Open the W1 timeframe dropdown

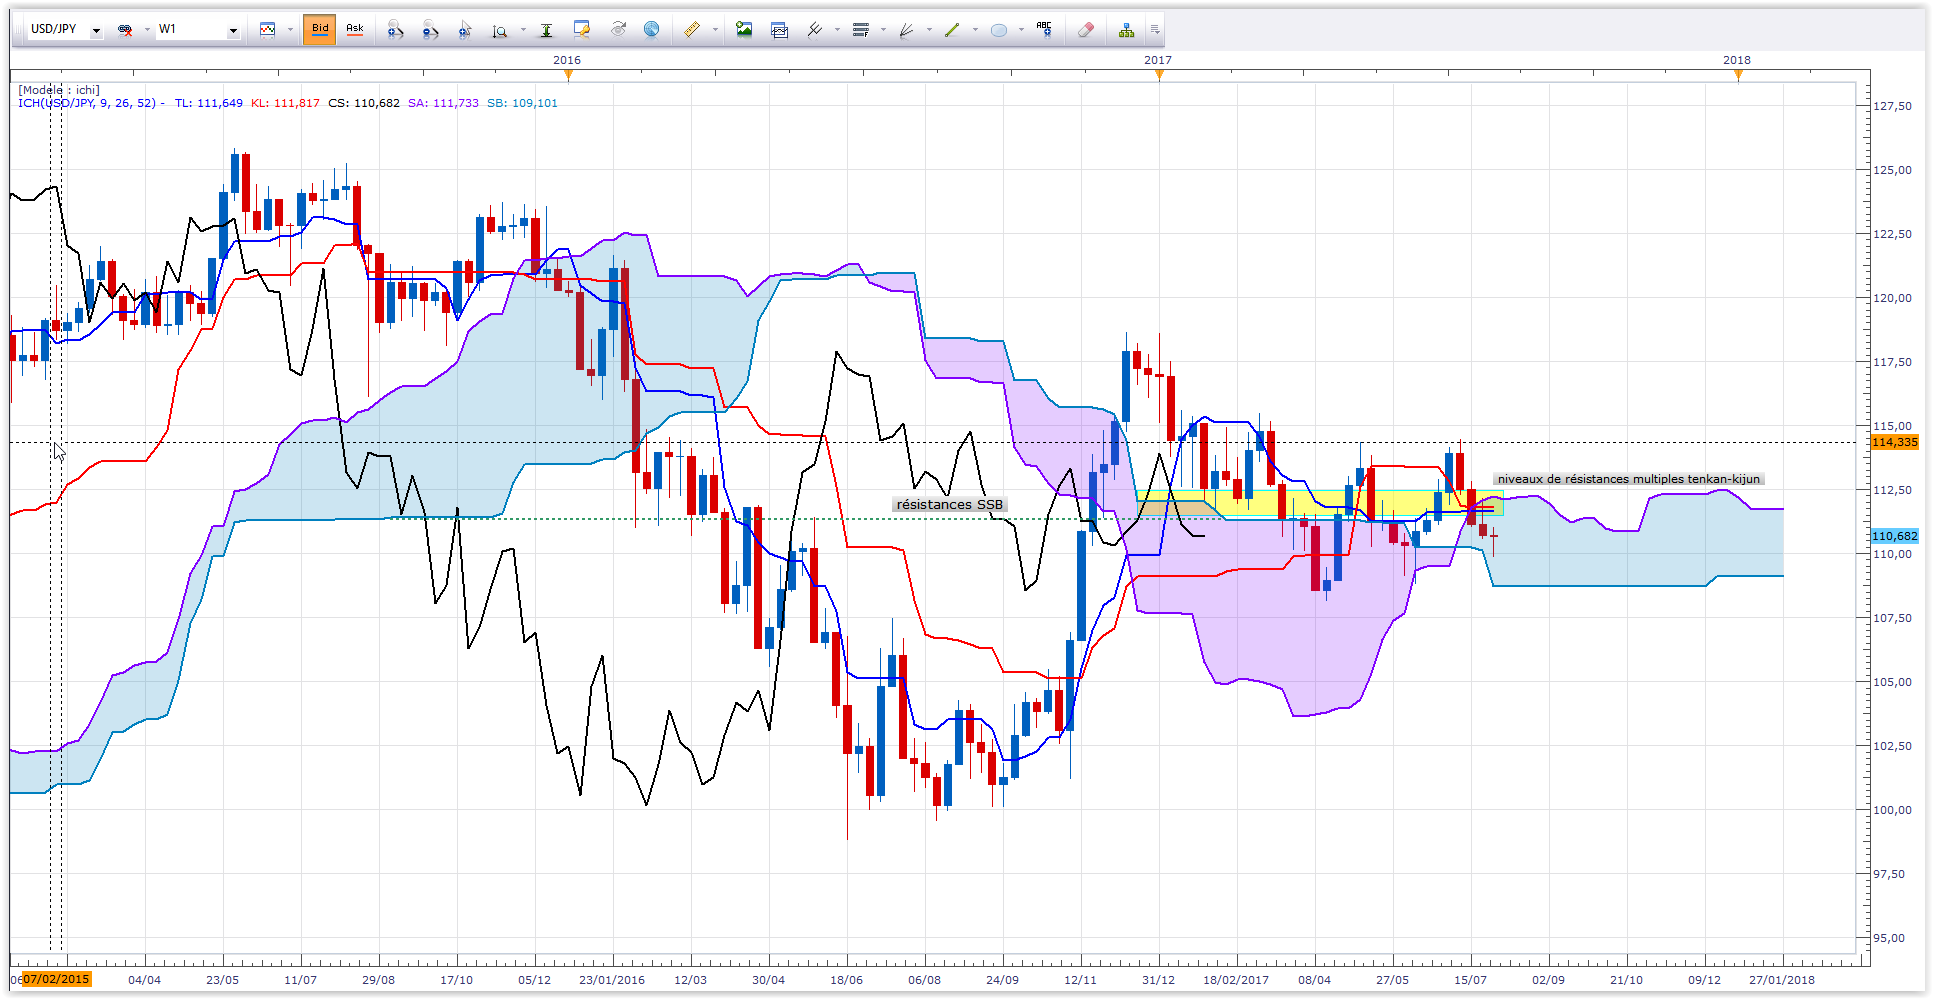pos(233,31)
